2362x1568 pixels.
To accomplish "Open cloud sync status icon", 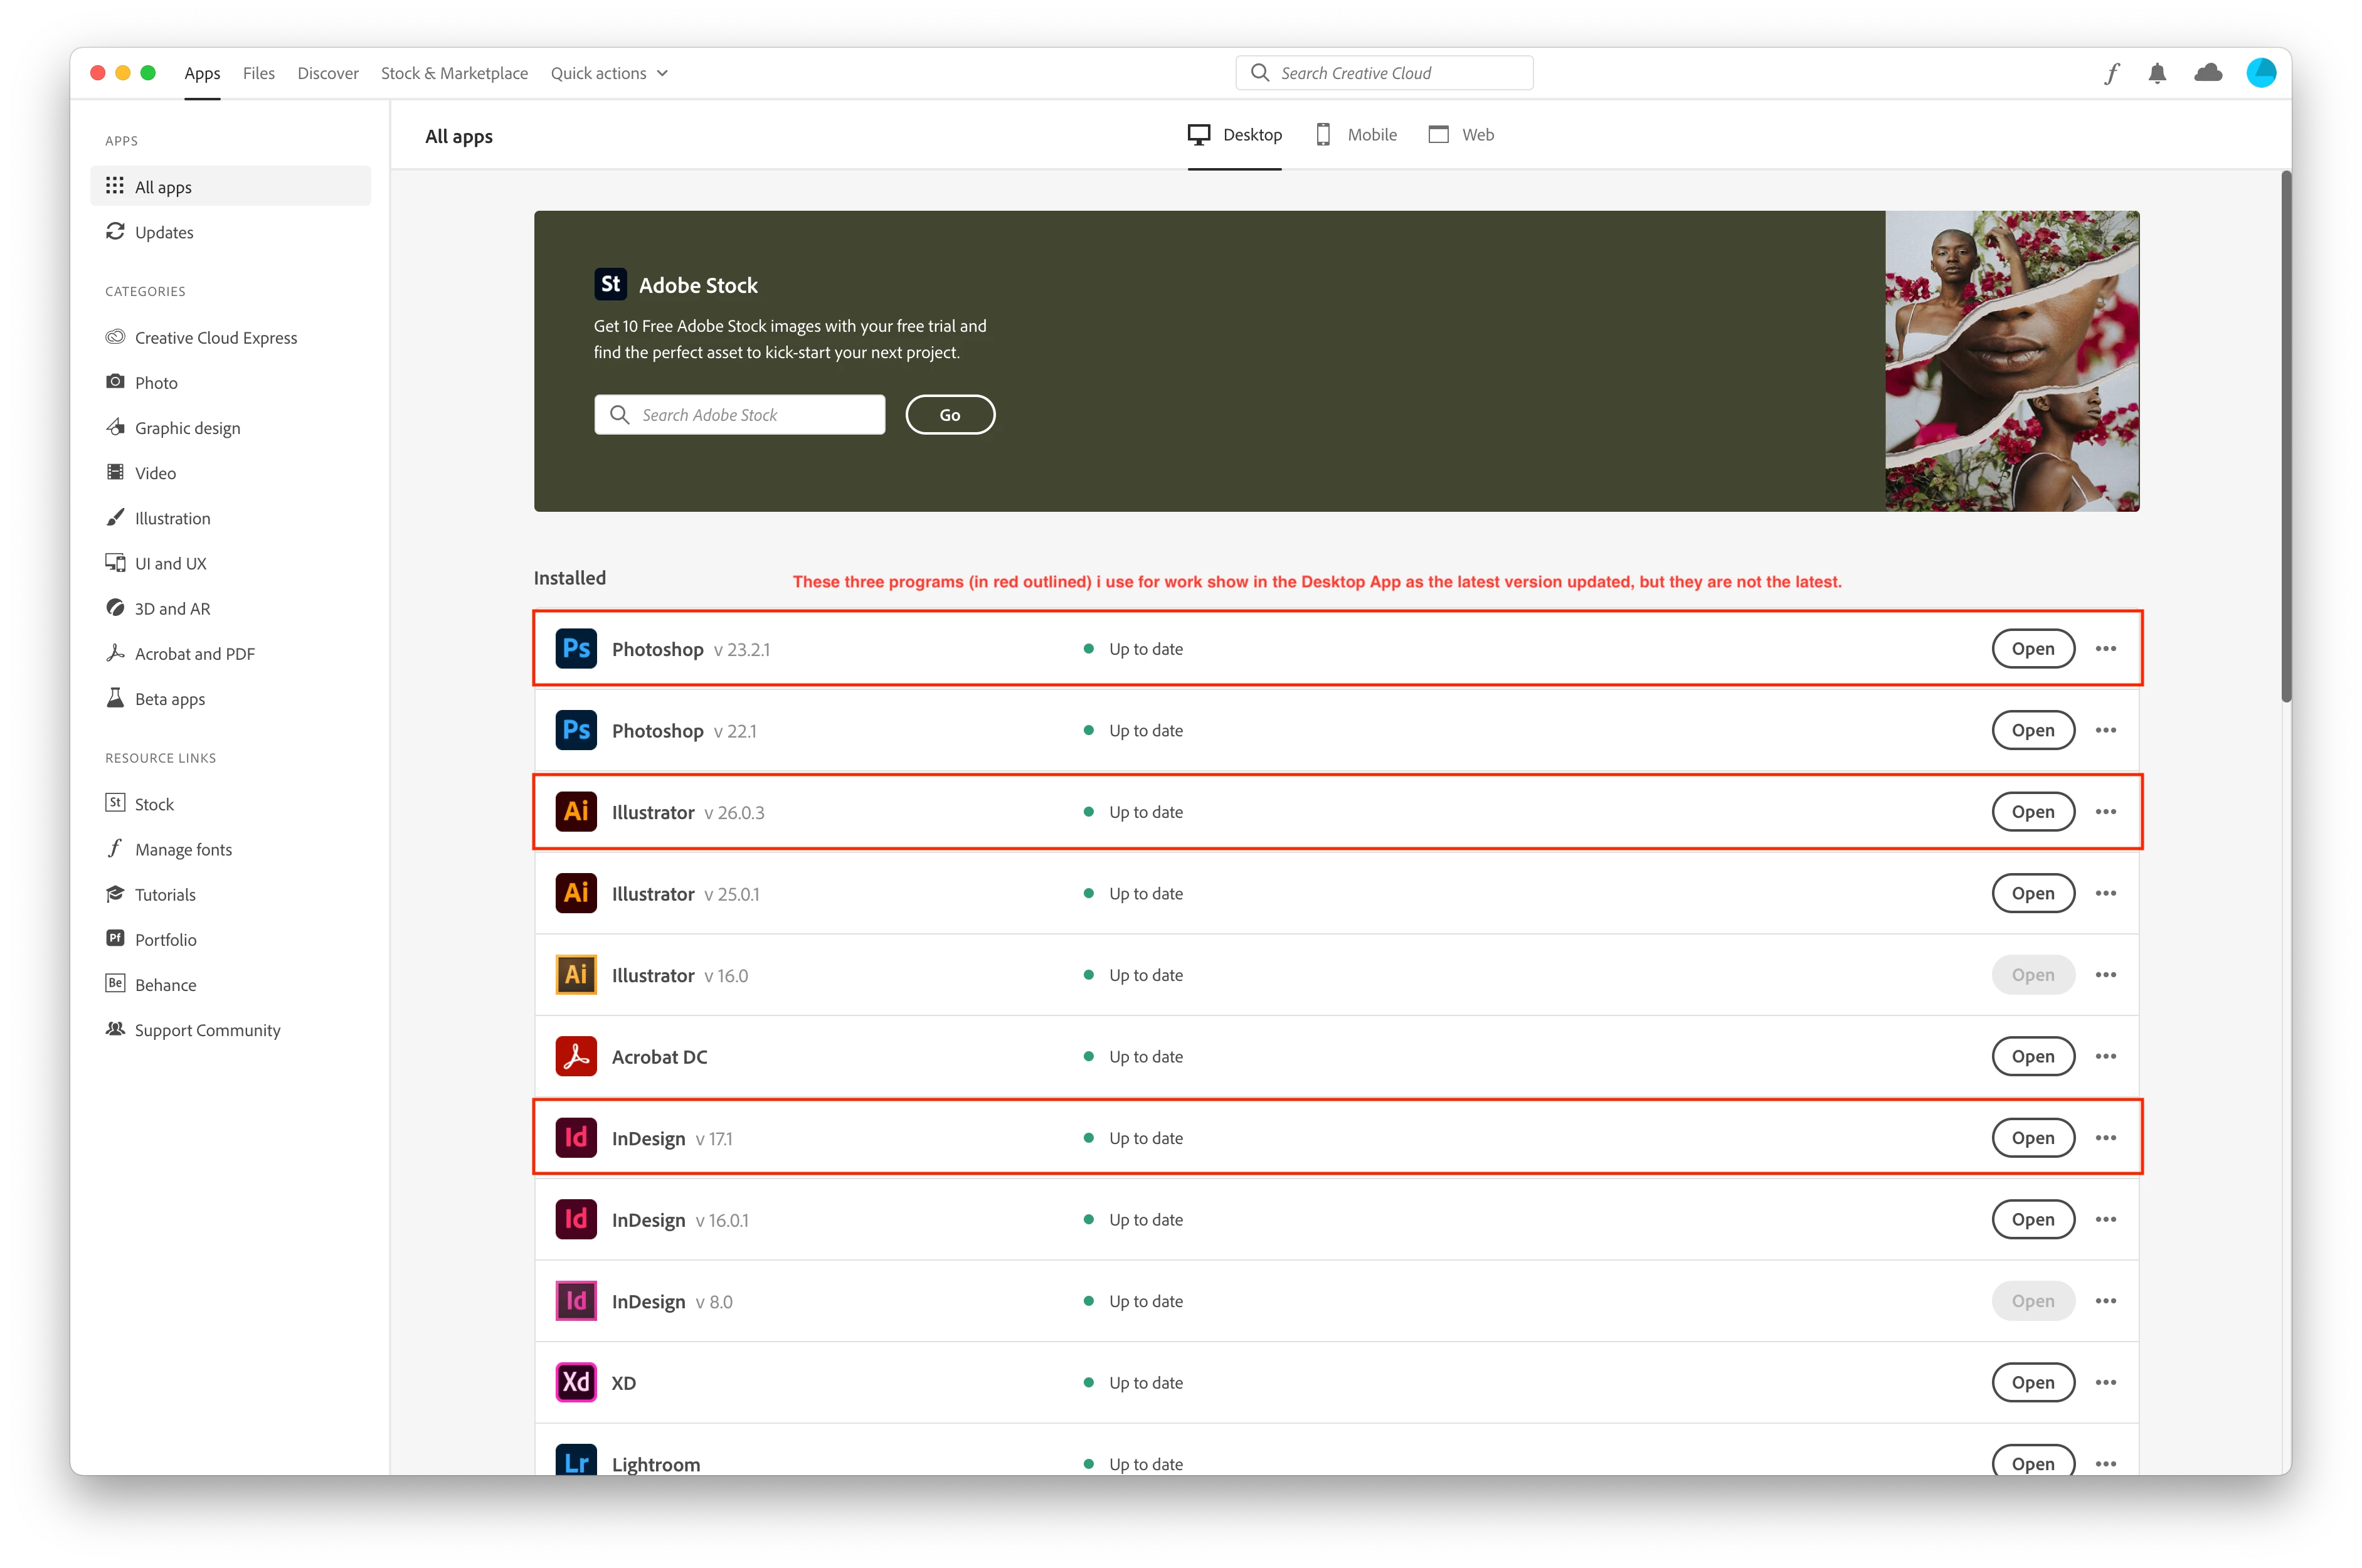I will pyautogui.click(x=2208, y=73).
